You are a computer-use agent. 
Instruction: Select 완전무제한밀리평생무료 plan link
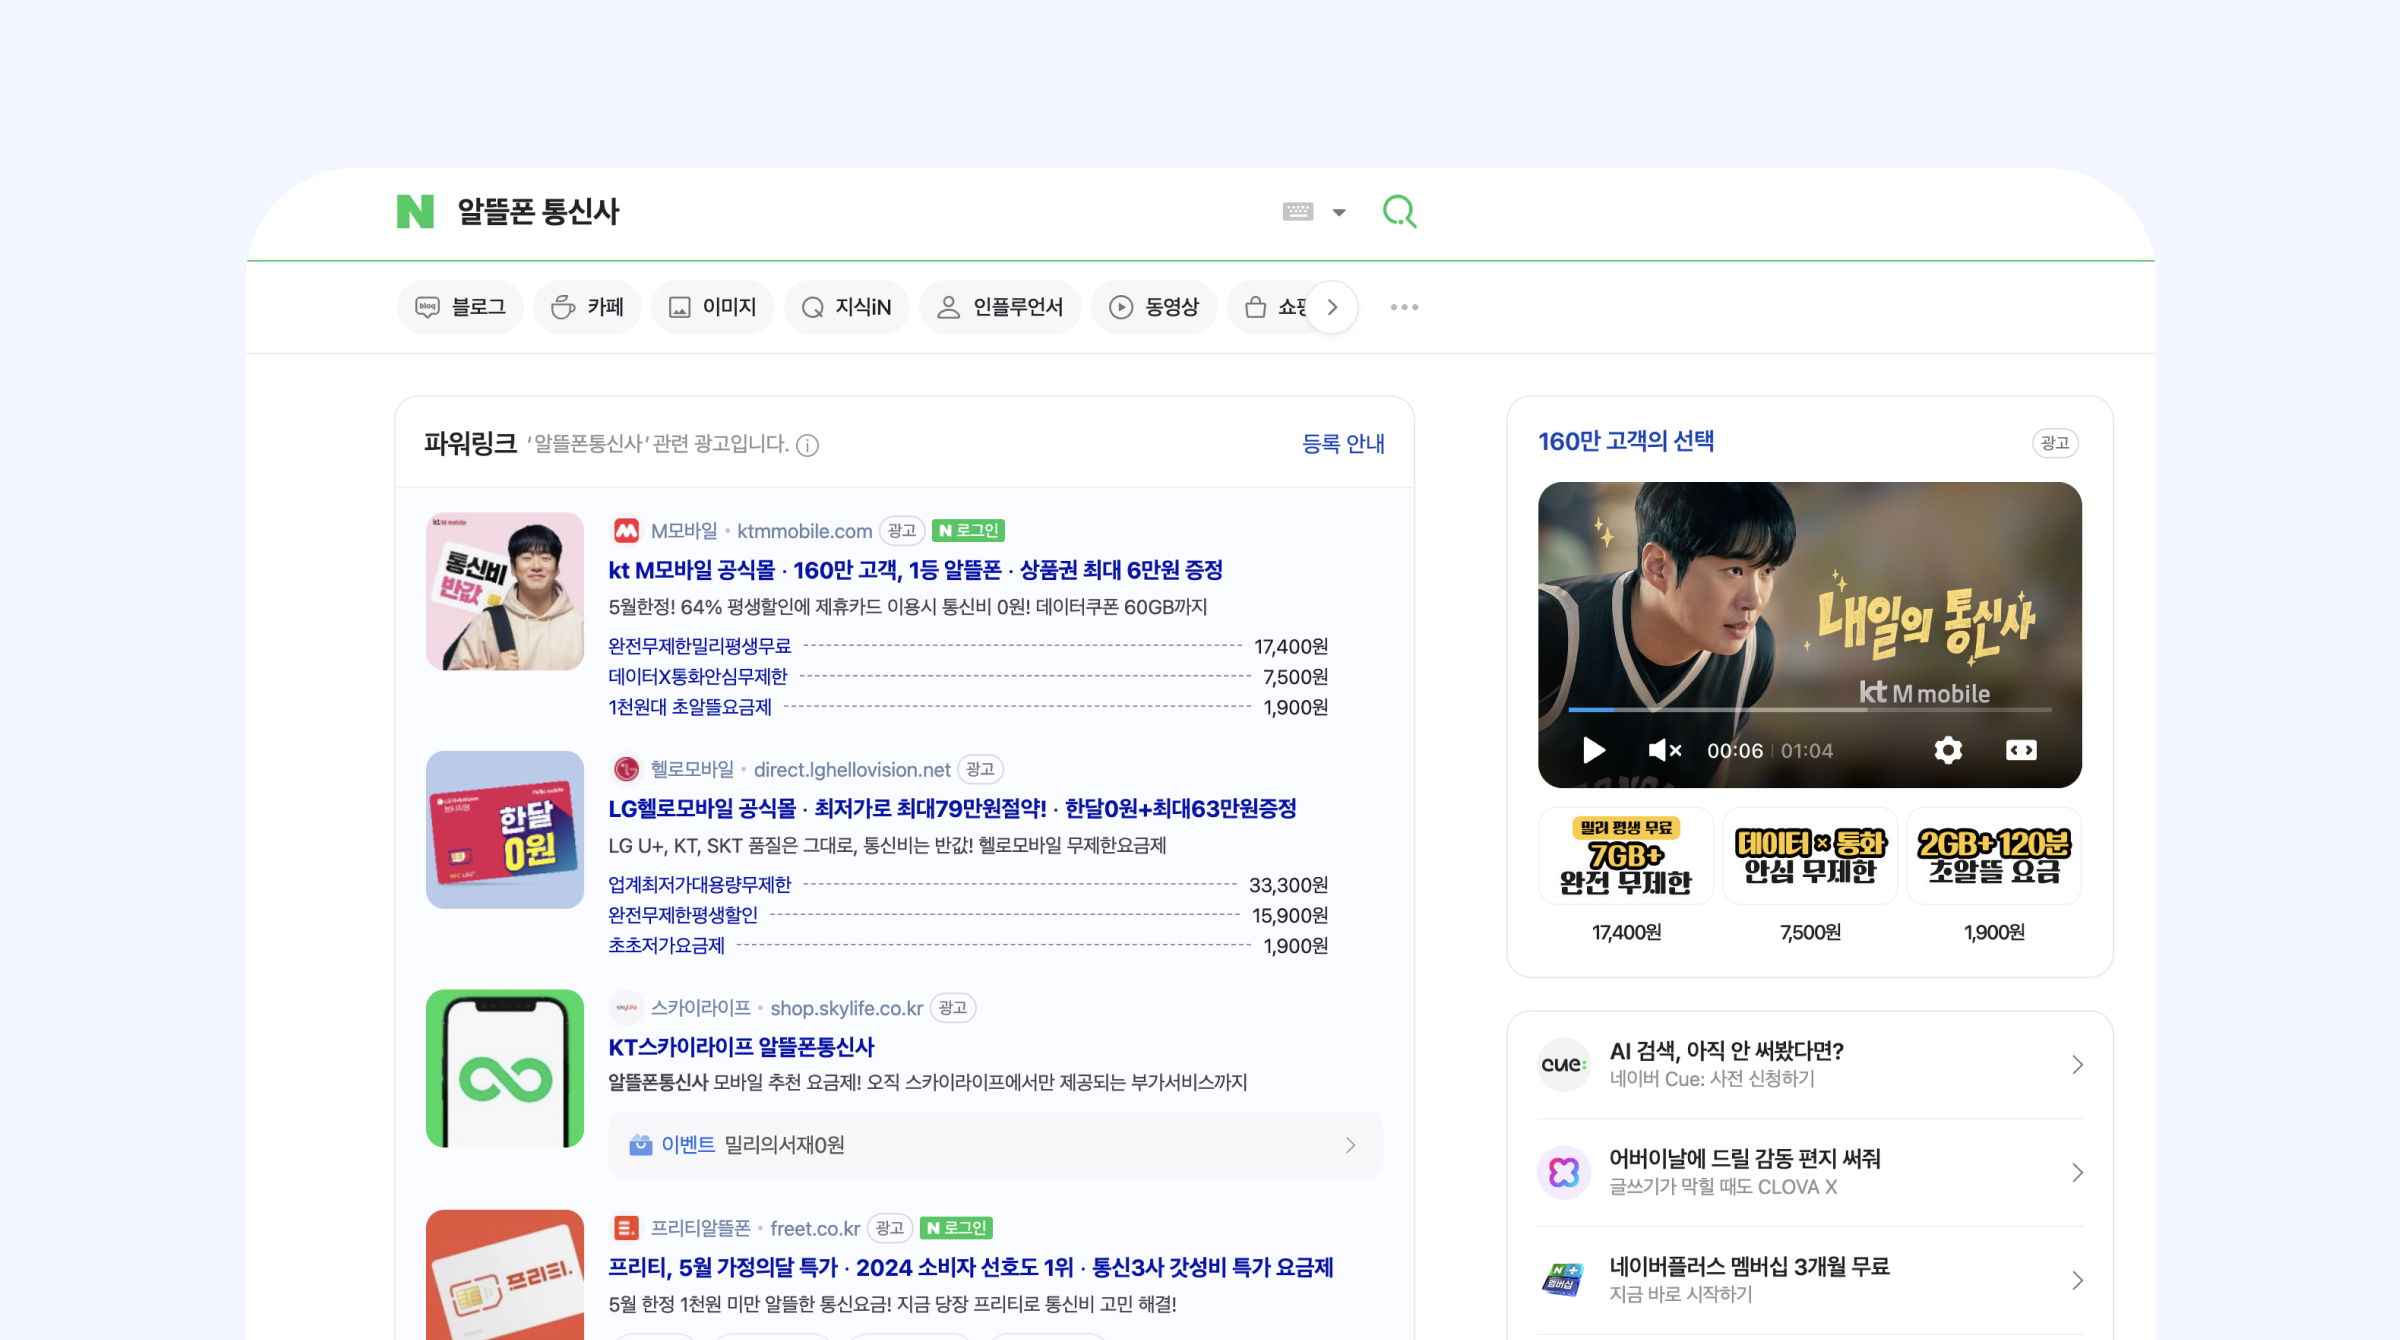[699, 646]
